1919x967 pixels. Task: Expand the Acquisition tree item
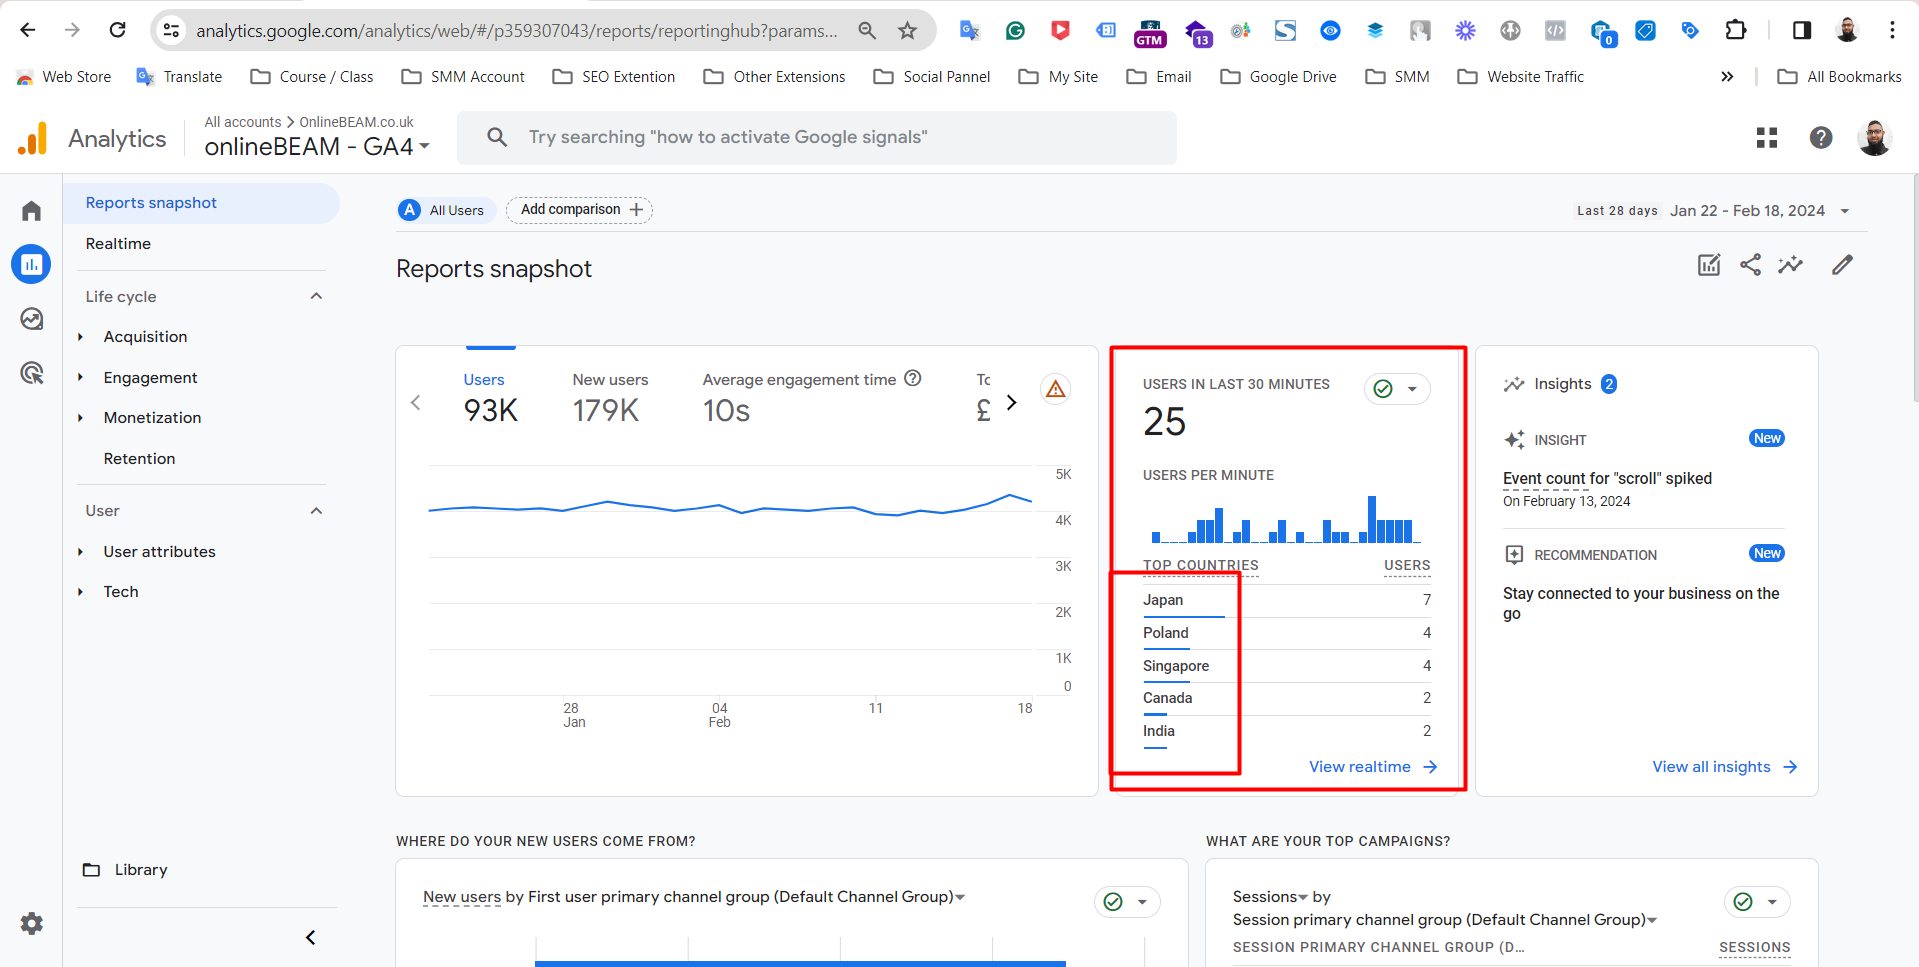point(81,337)
